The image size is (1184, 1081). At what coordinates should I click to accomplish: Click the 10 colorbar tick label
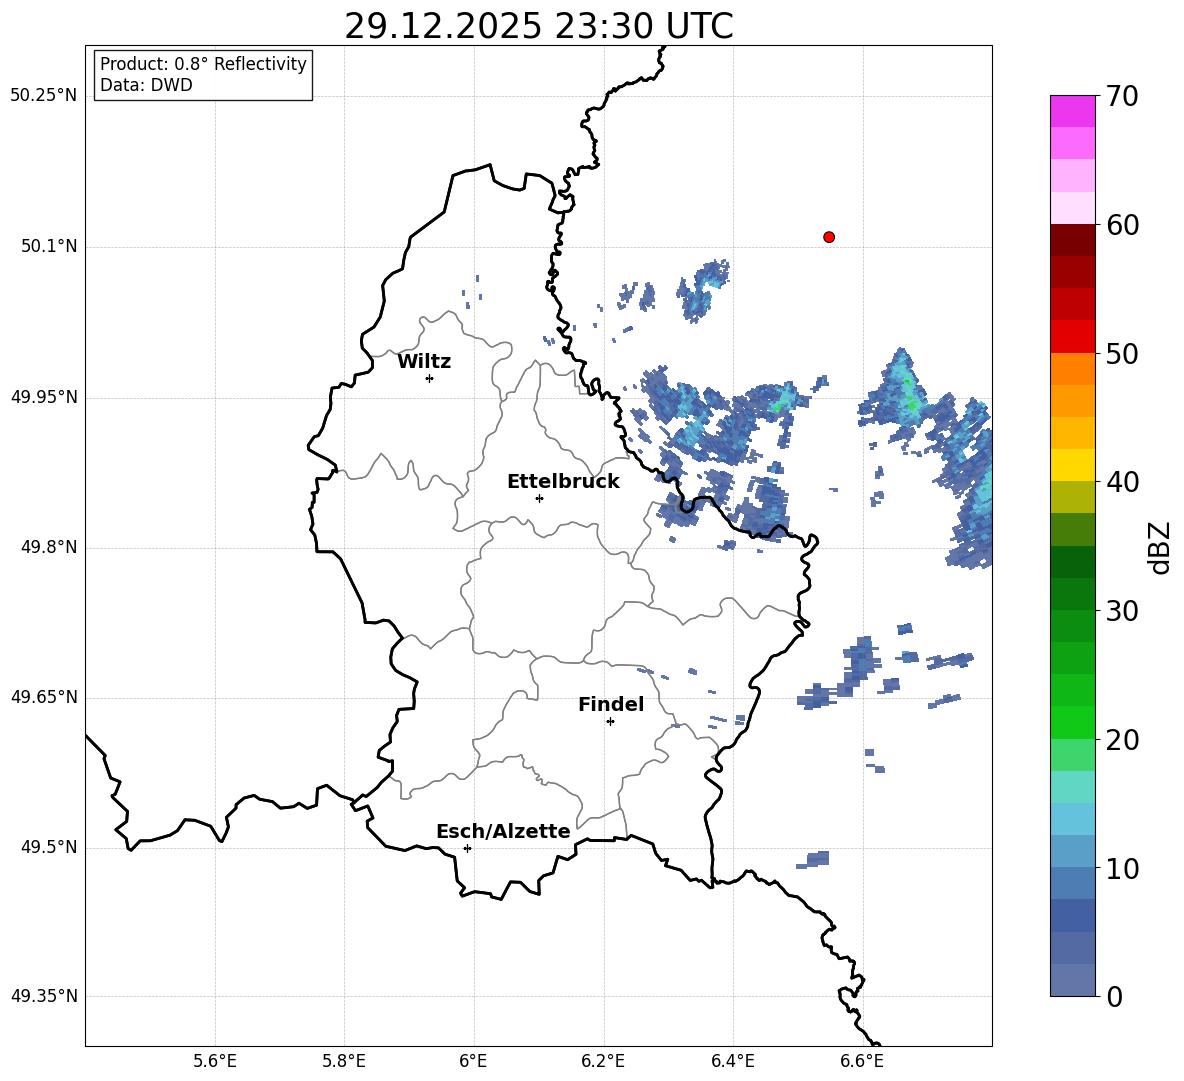[1121, 868]
